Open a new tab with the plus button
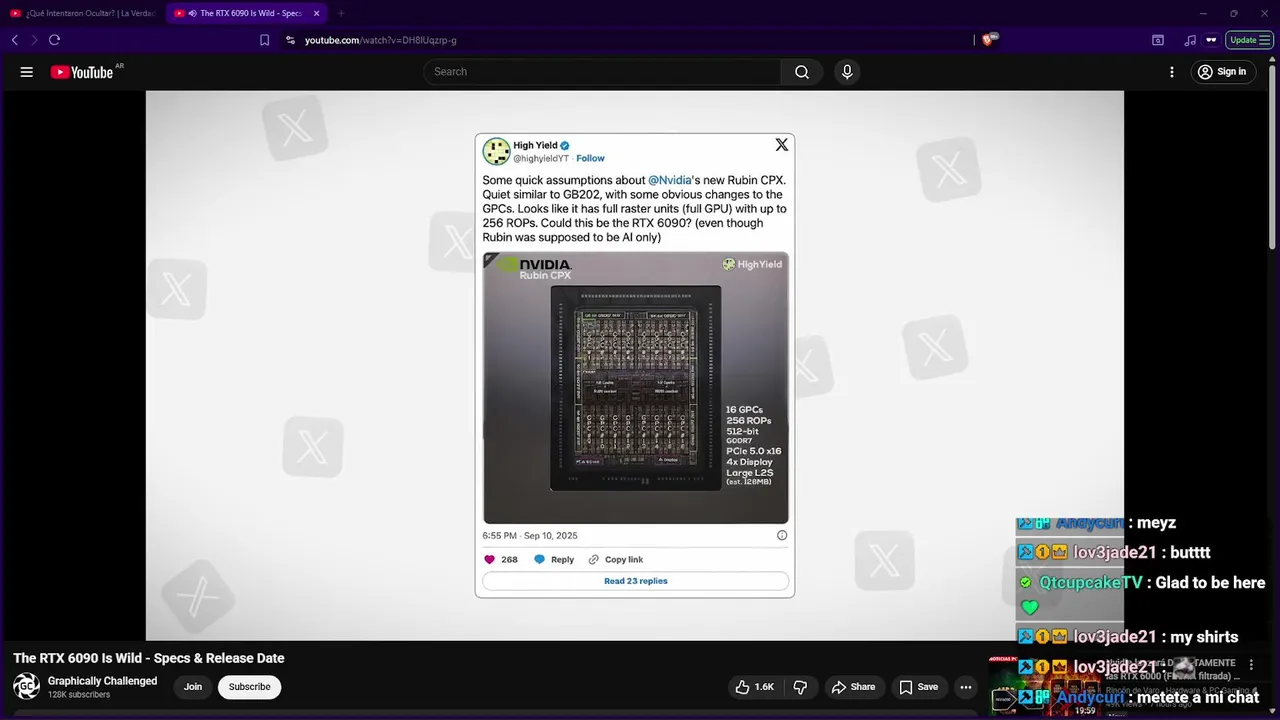Screen dimensions: 1280x720 point(341,13)
